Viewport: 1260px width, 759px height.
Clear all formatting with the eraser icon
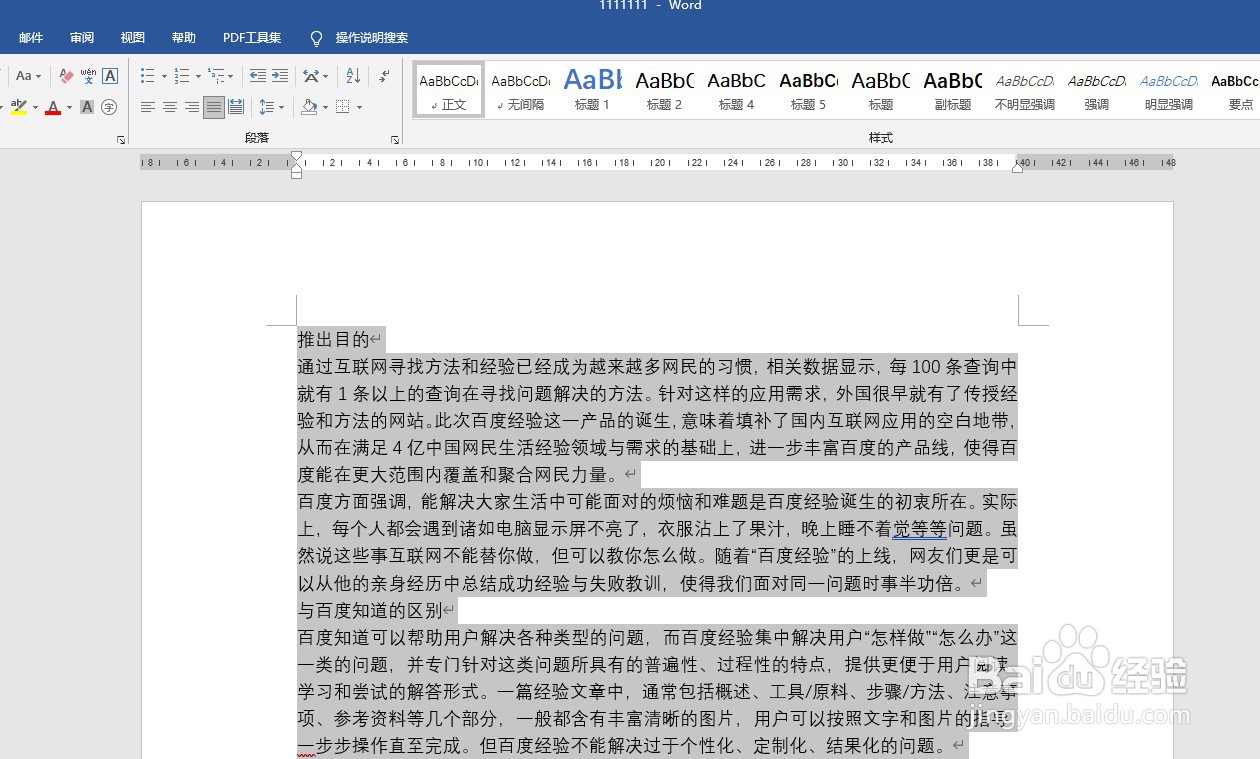(66, 76)
